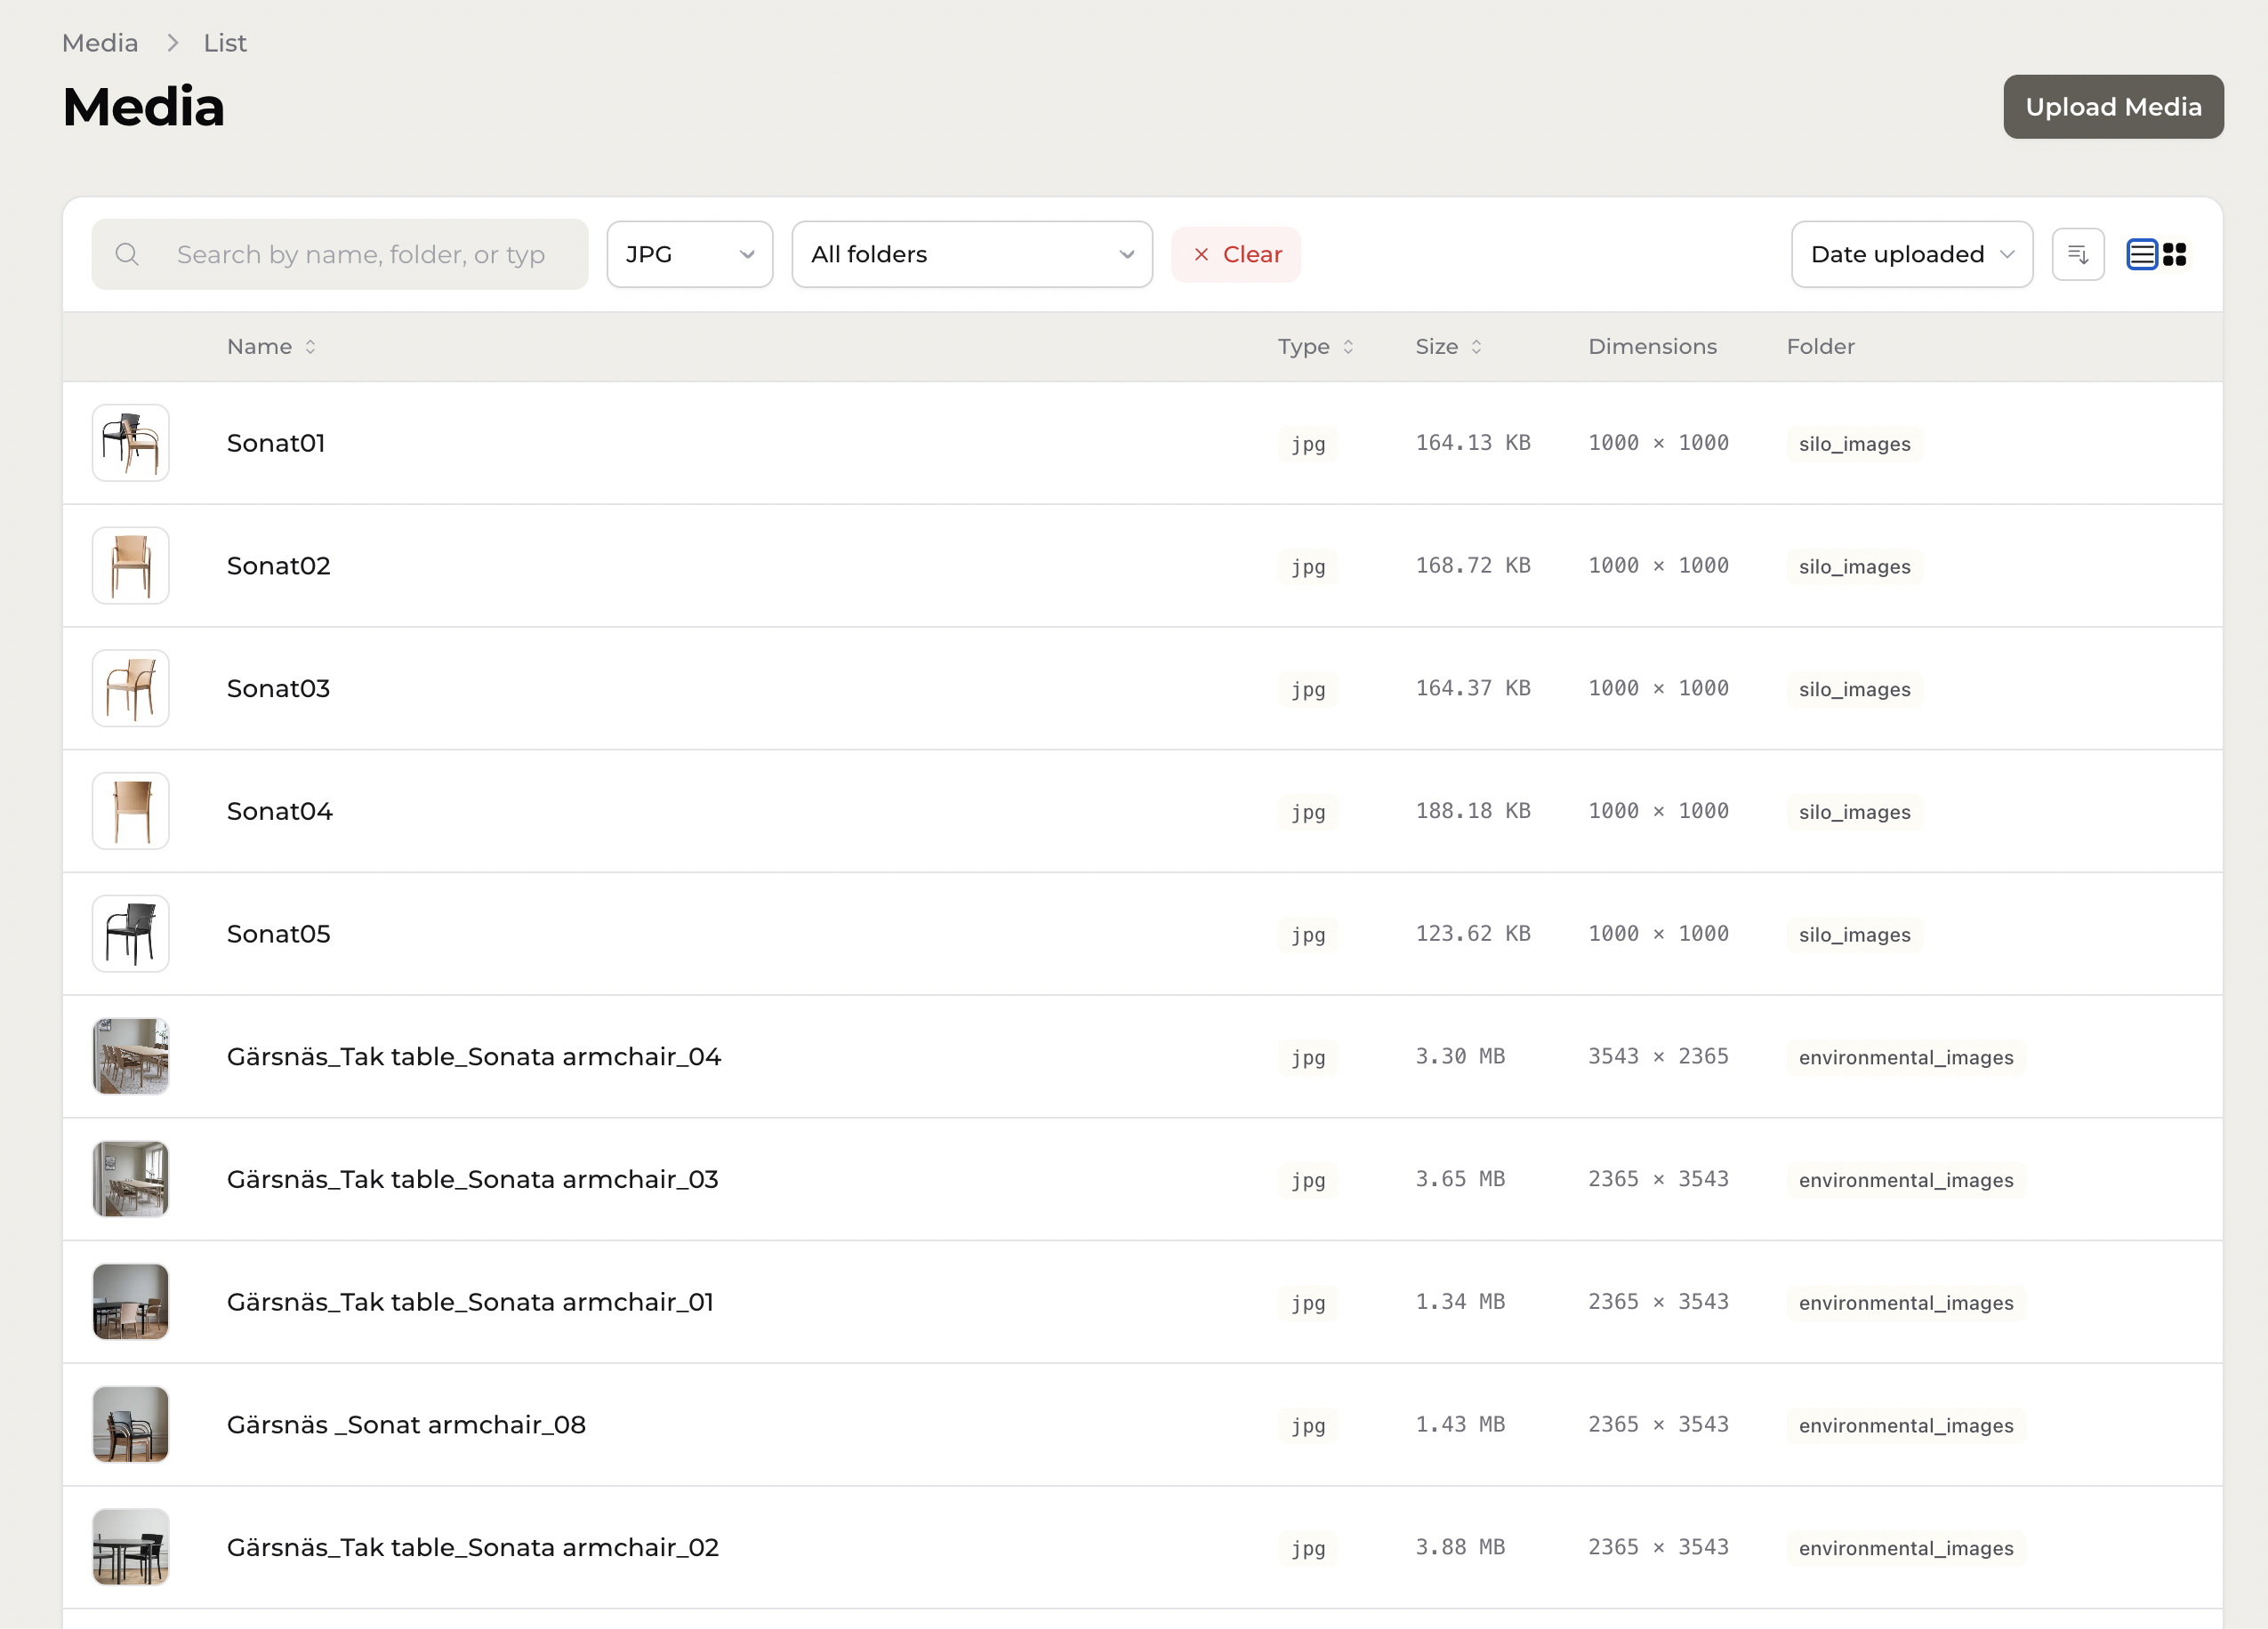2268x1629 pixels.
Task: Click the 1.34 MB size value
Action: 1460,1302
